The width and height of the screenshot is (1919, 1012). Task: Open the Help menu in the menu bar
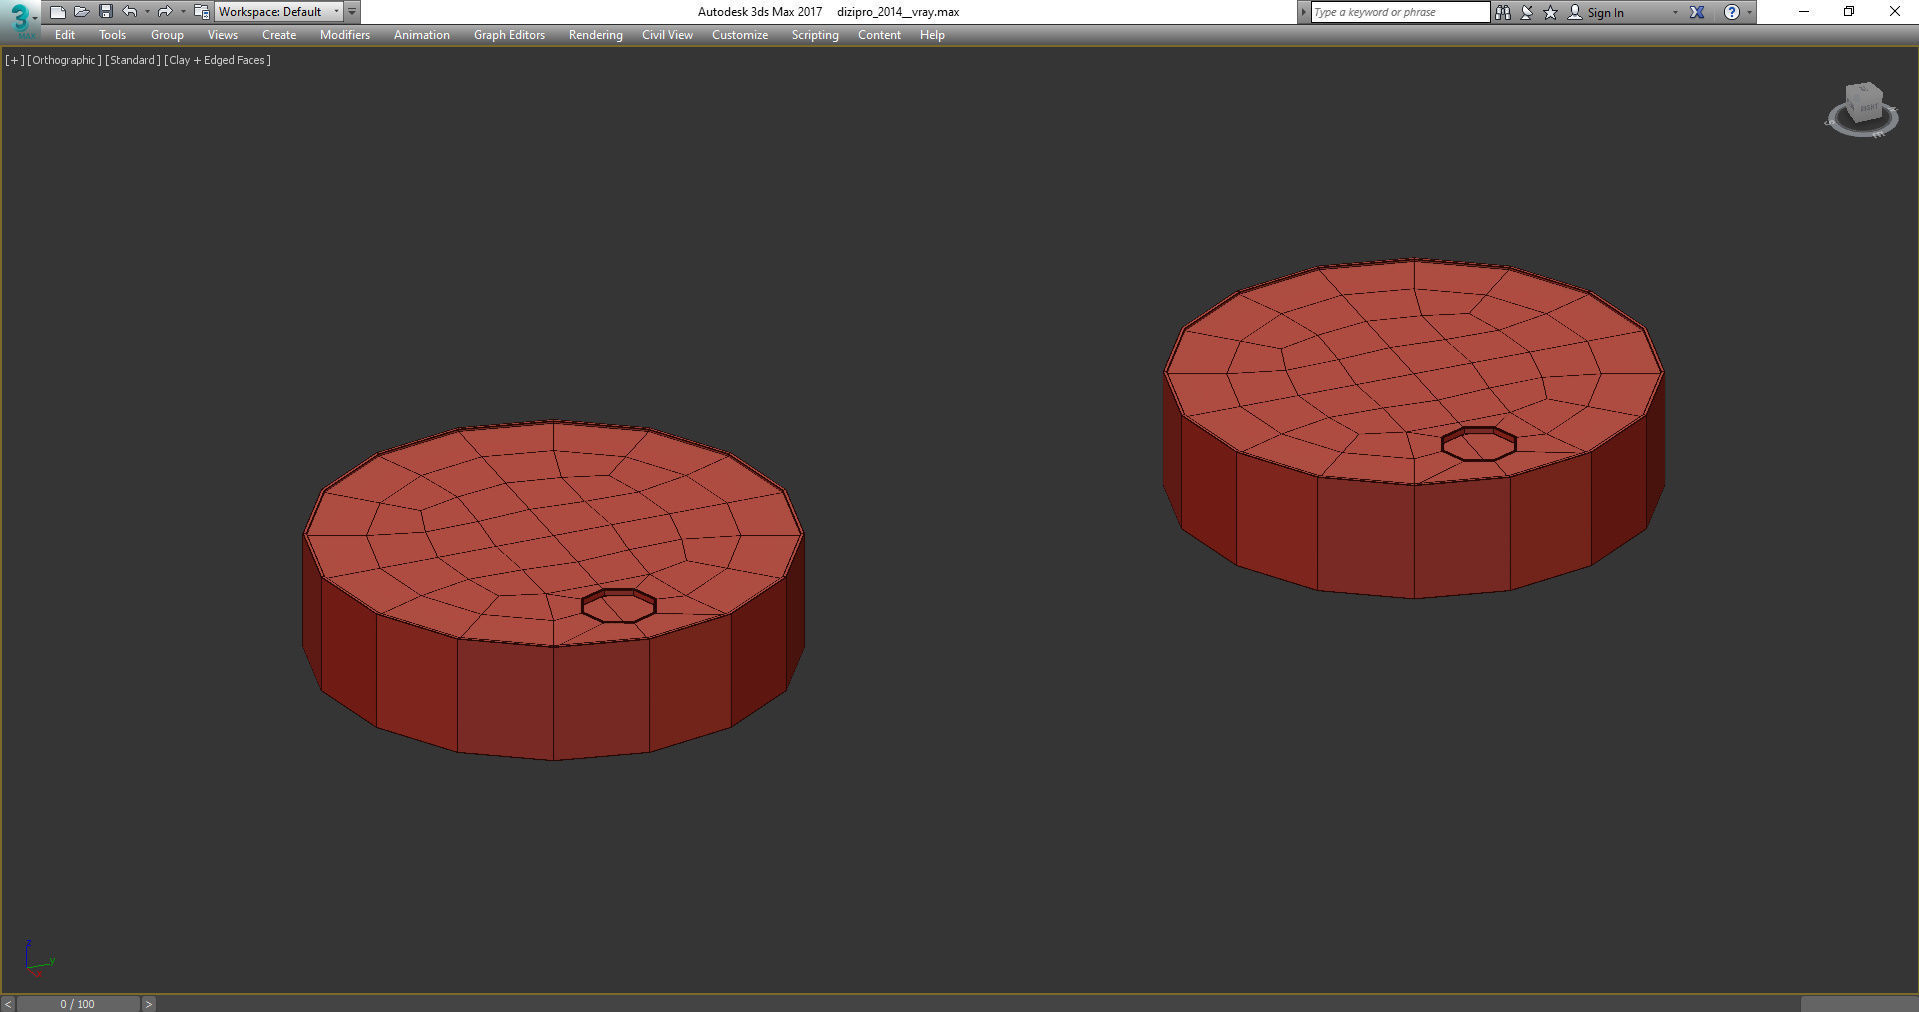coord(932,35)
